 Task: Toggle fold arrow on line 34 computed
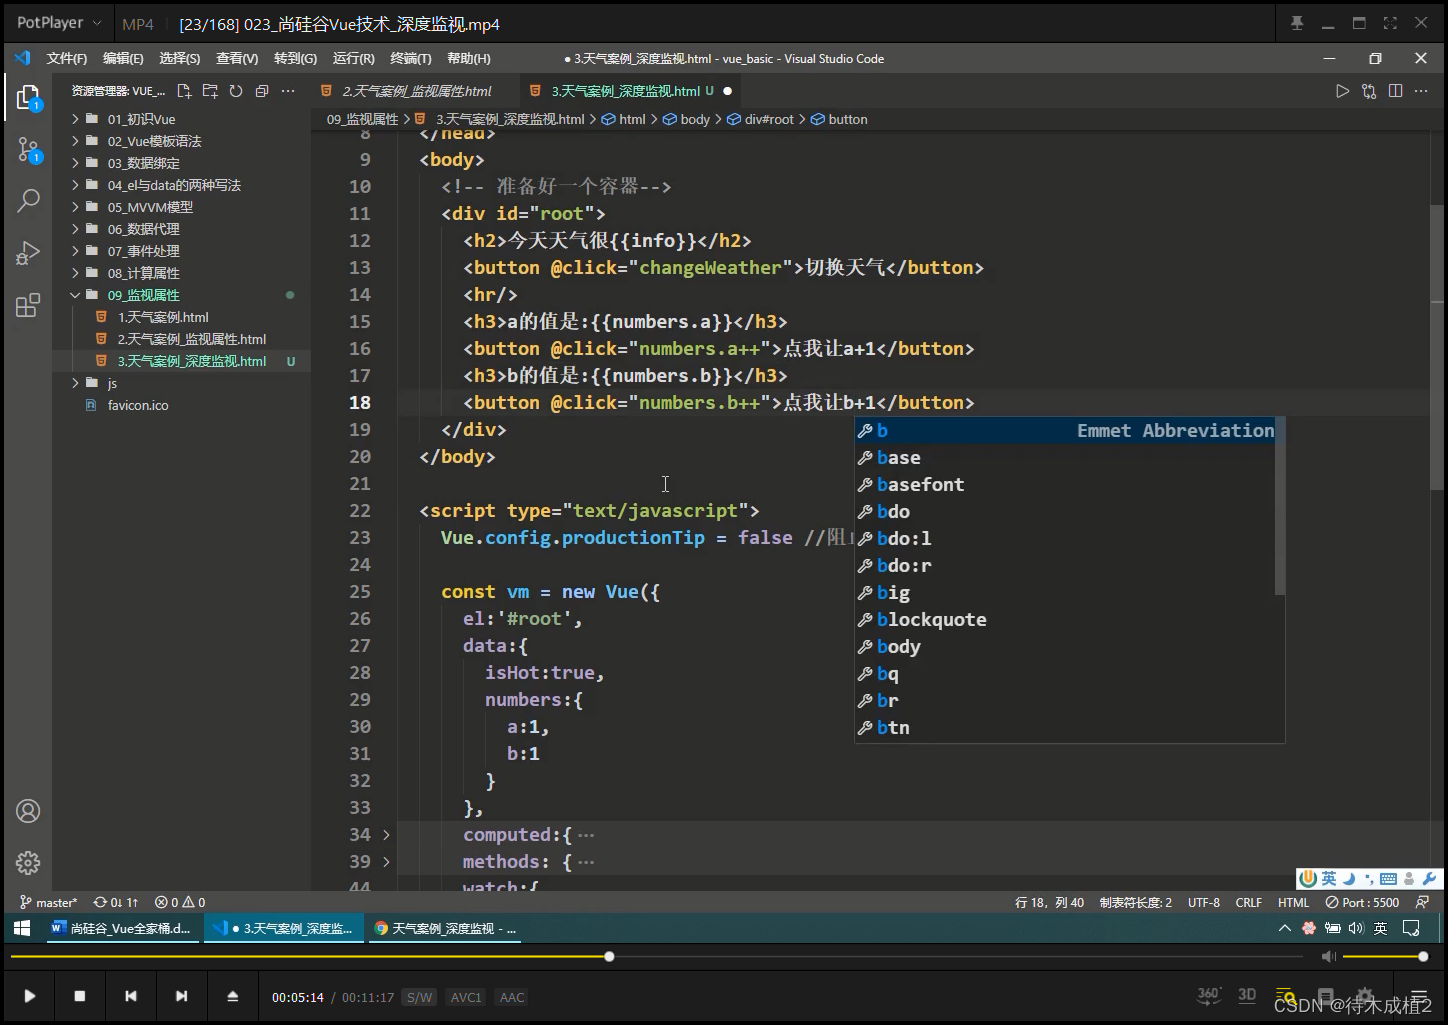(x=386, y=834)
